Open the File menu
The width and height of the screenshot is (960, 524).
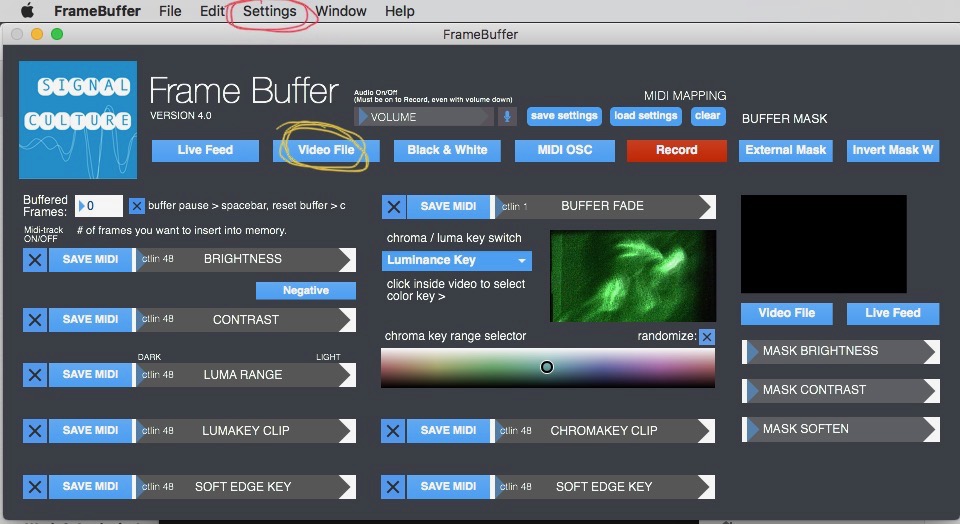click(170, 11)
